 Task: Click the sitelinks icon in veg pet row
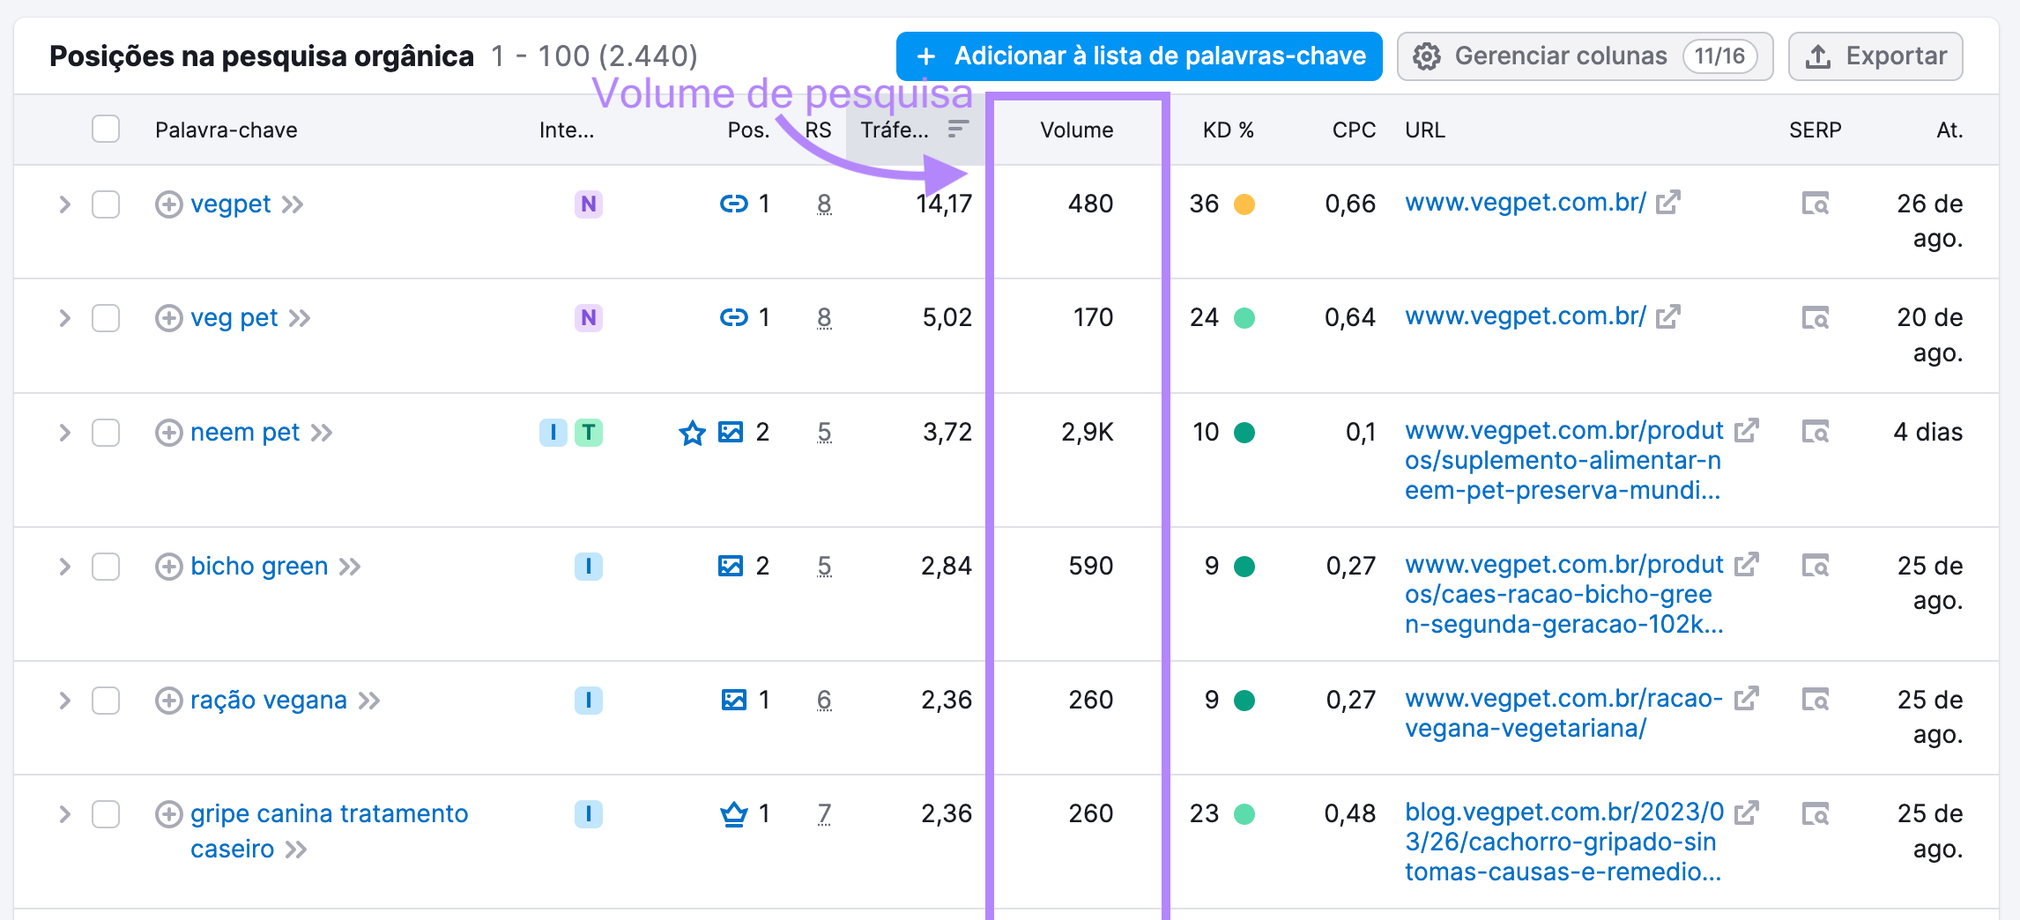click(x=733, y=318)
